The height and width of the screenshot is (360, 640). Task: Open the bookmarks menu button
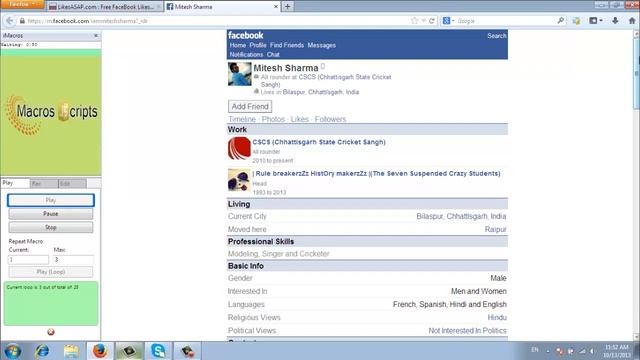coord(596,21)
